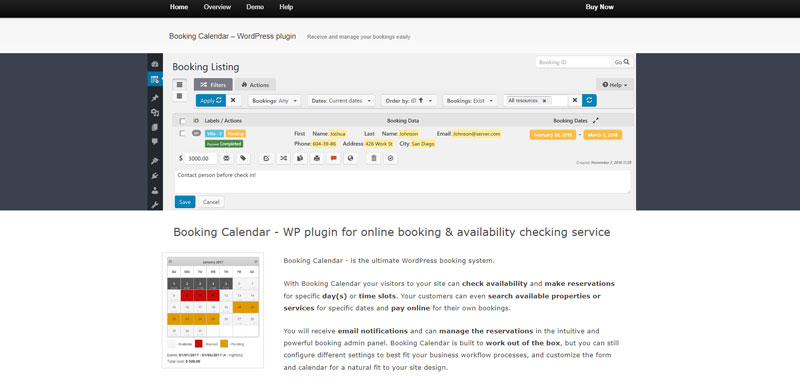The width and height of the screenshot is (800, 380).
Task: Switch to the Actions tab
Action: (x=256, y=85)
